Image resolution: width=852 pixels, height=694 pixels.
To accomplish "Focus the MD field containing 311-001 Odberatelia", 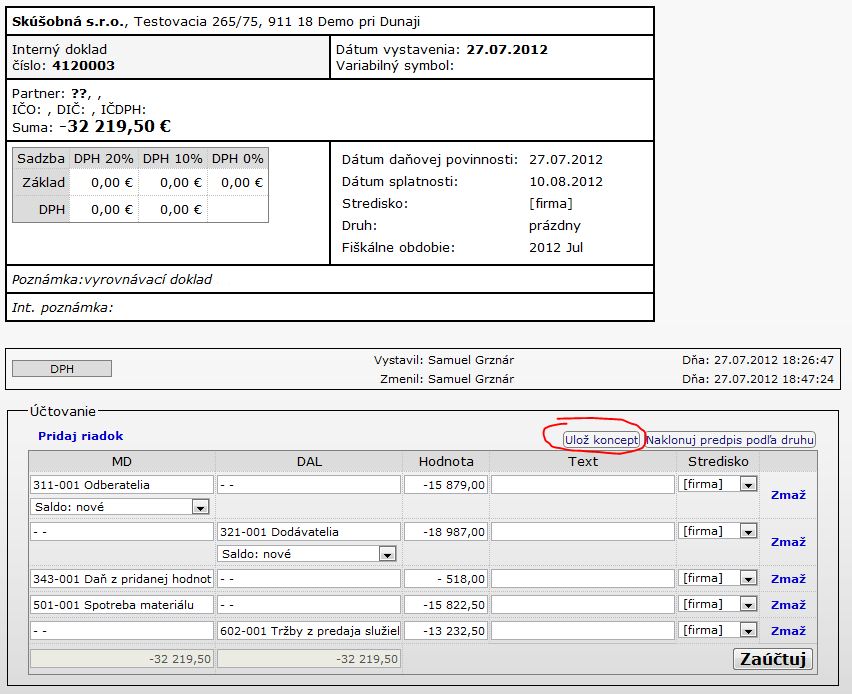I will click(122, 485).
